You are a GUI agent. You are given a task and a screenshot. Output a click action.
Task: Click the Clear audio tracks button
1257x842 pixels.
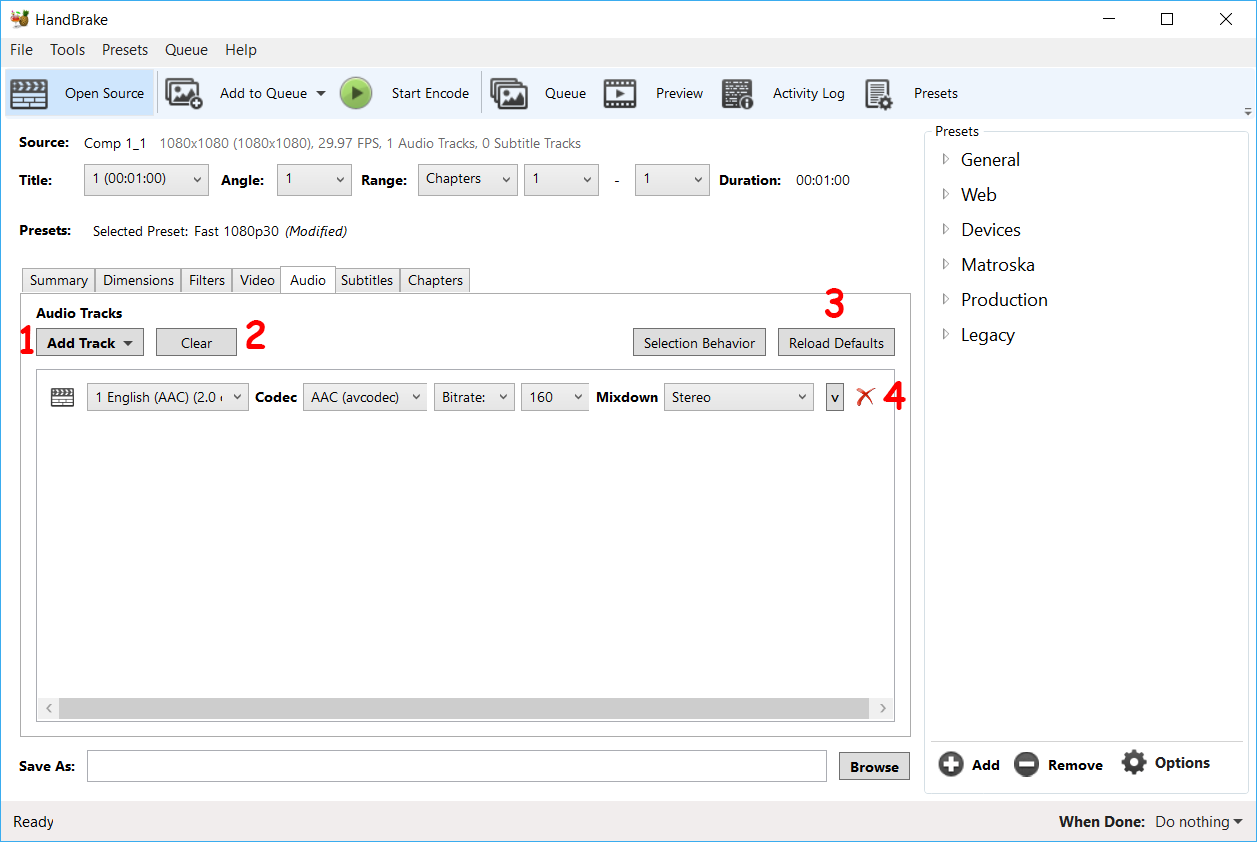pyautogui.click(x=197, y=343)
